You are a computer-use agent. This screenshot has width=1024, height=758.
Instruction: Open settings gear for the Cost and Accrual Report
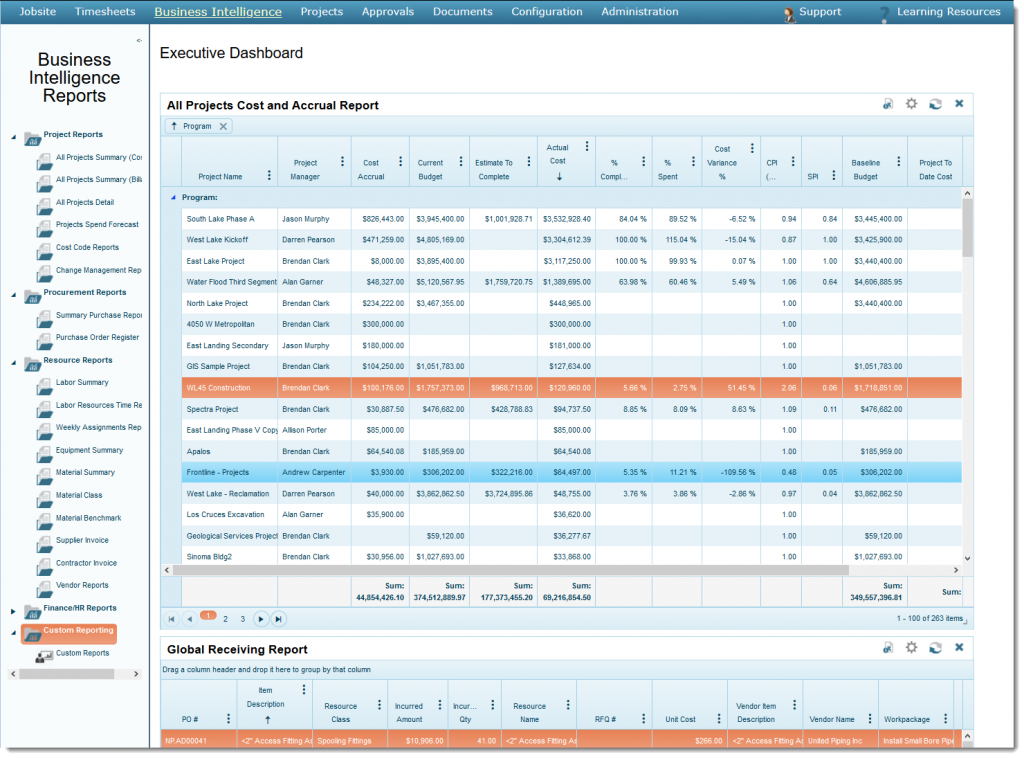(911, 103)
